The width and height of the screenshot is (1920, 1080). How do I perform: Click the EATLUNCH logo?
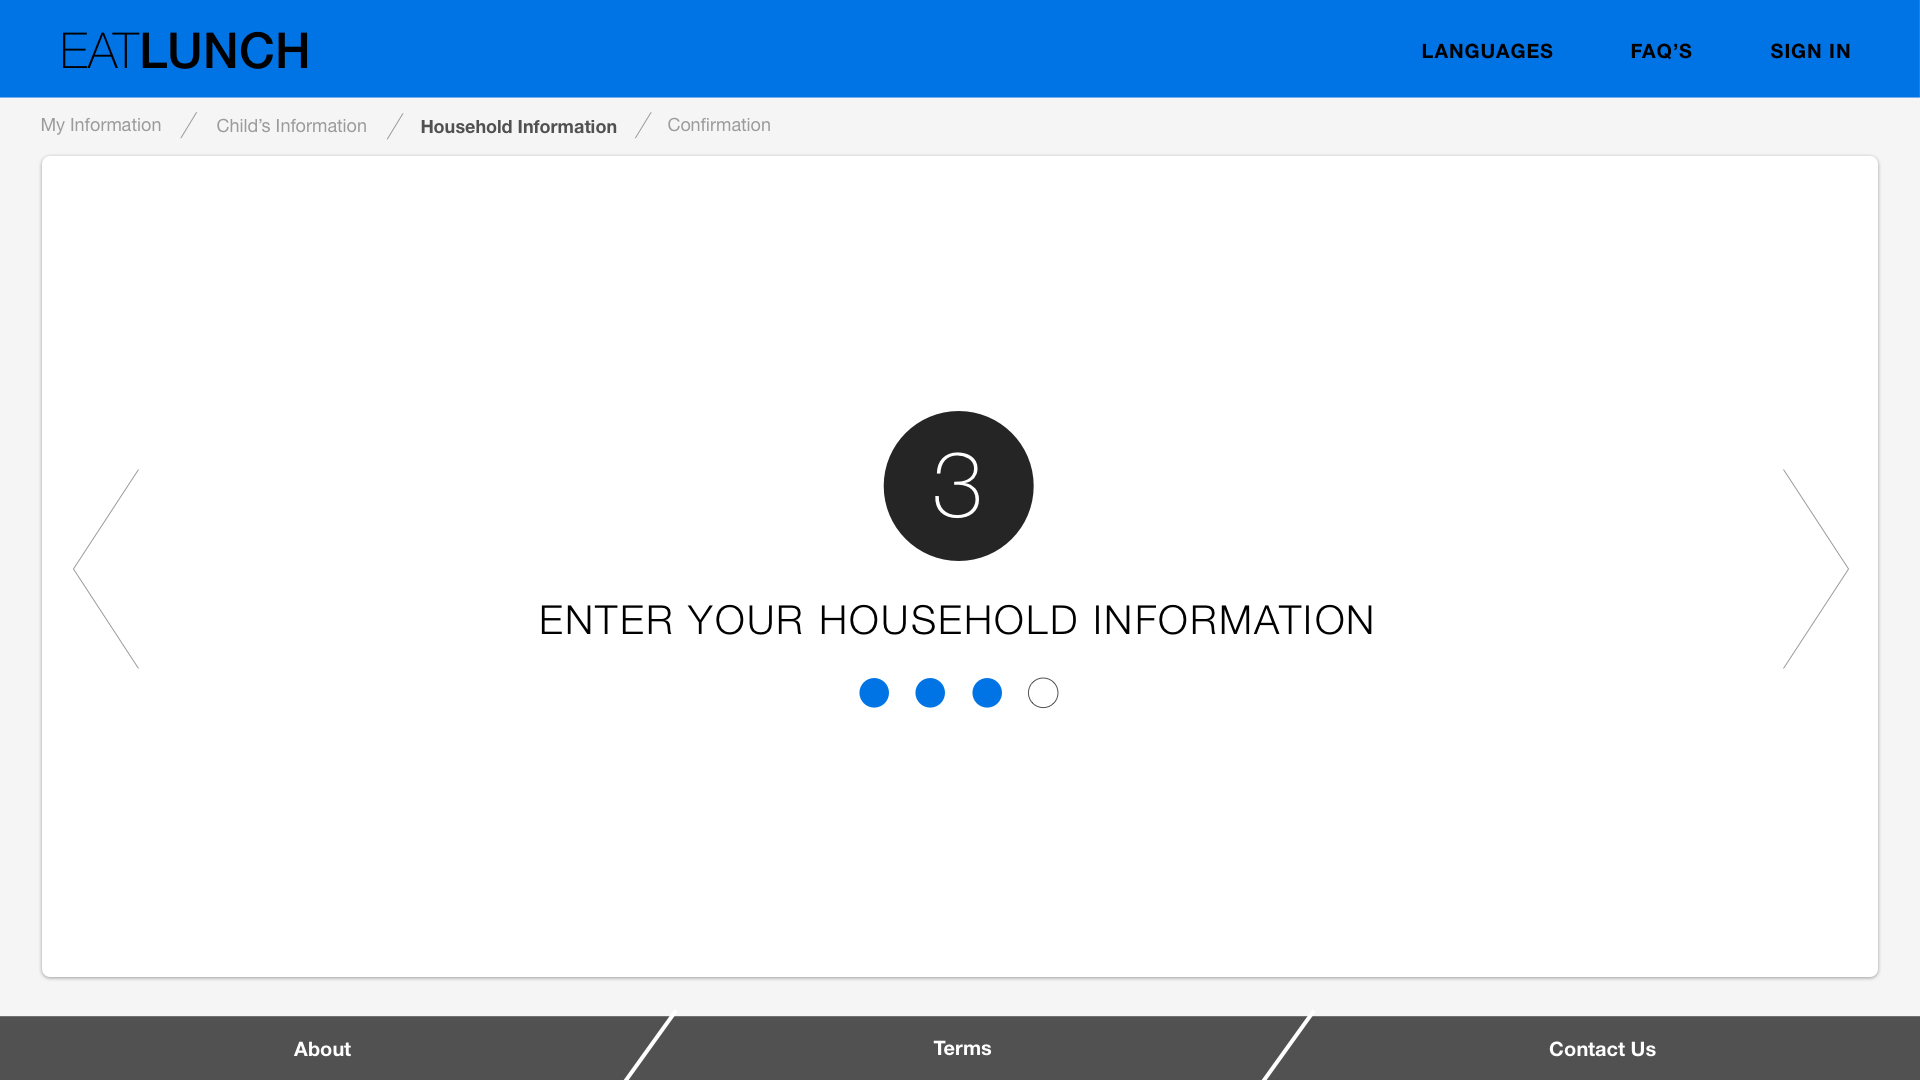pos(185,51)
